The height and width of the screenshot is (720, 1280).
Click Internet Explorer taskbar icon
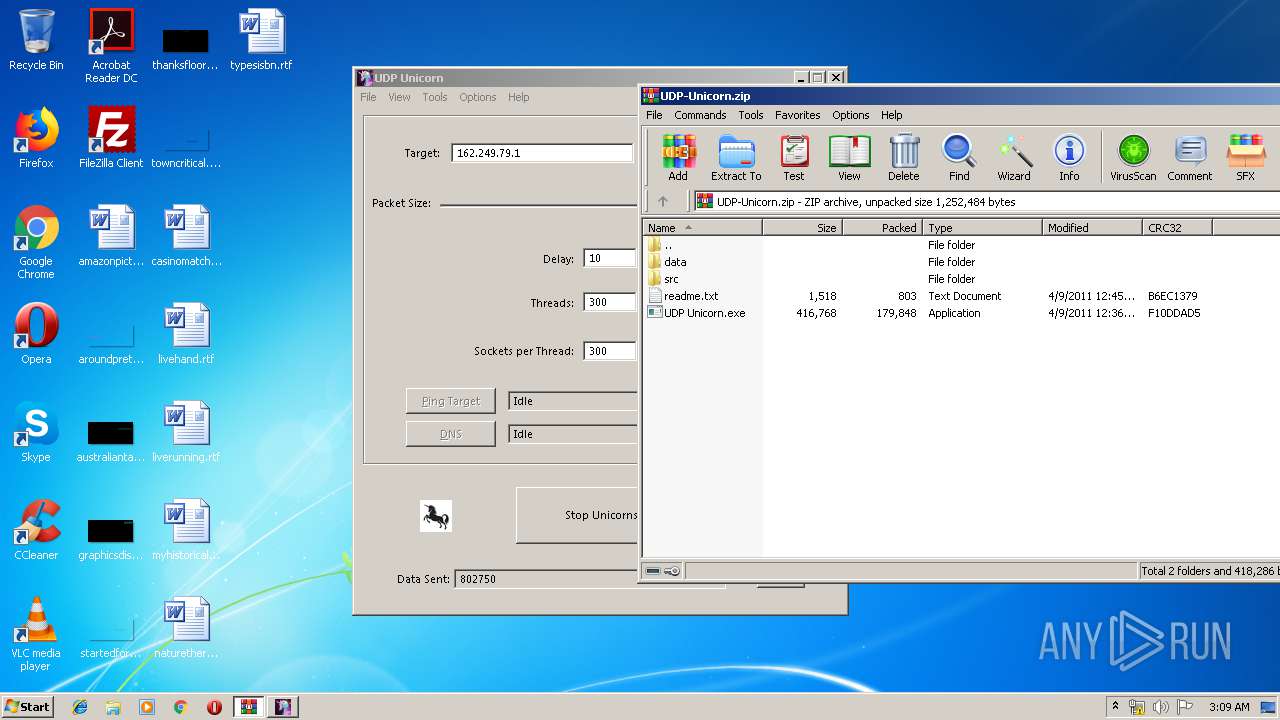point(80,707)
